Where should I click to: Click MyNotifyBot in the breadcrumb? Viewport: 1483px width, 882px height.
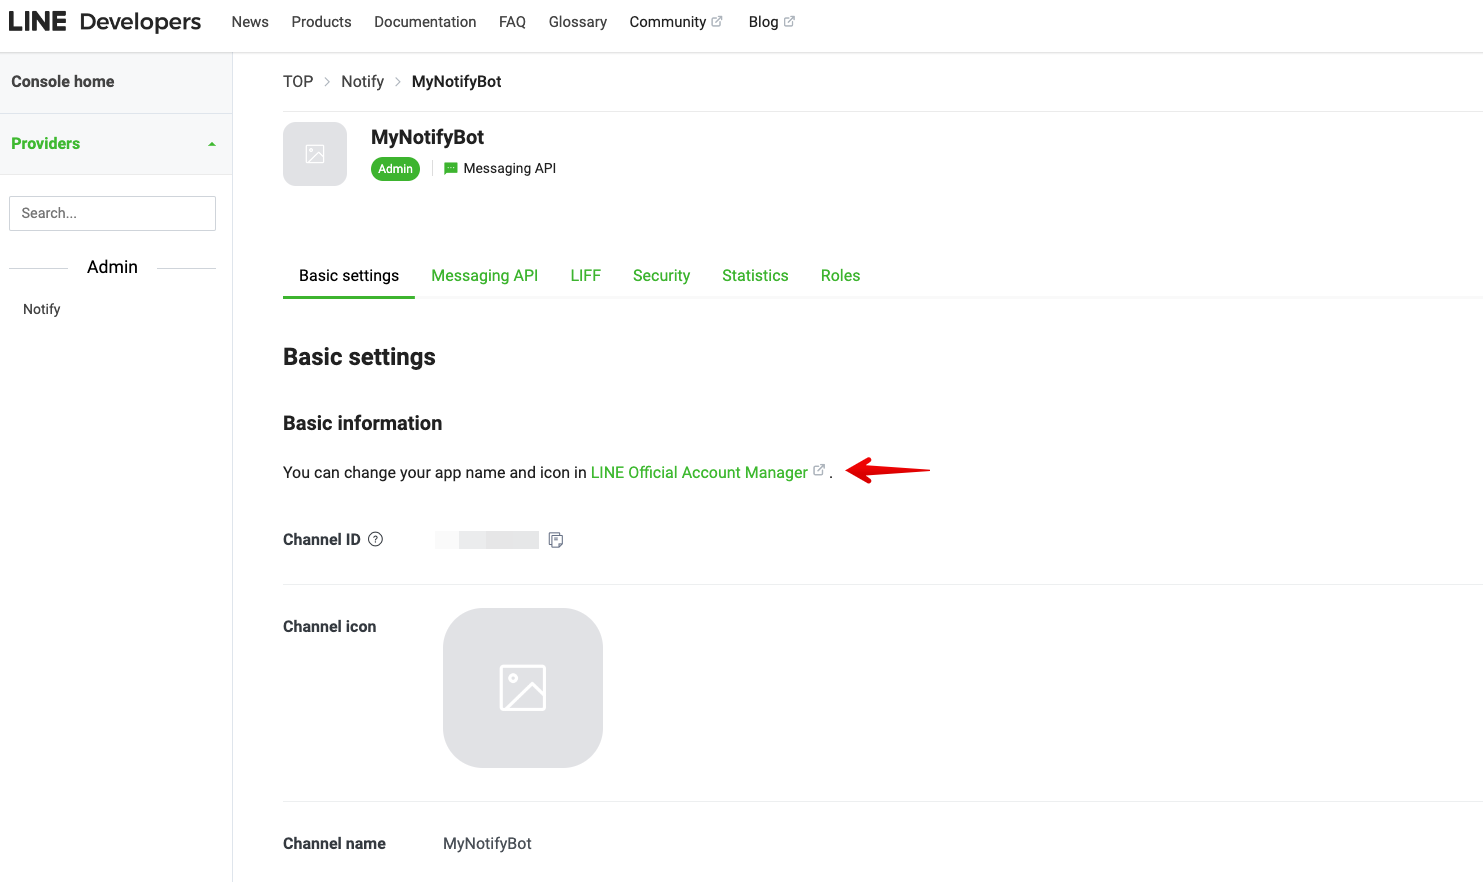coord(456,82)
